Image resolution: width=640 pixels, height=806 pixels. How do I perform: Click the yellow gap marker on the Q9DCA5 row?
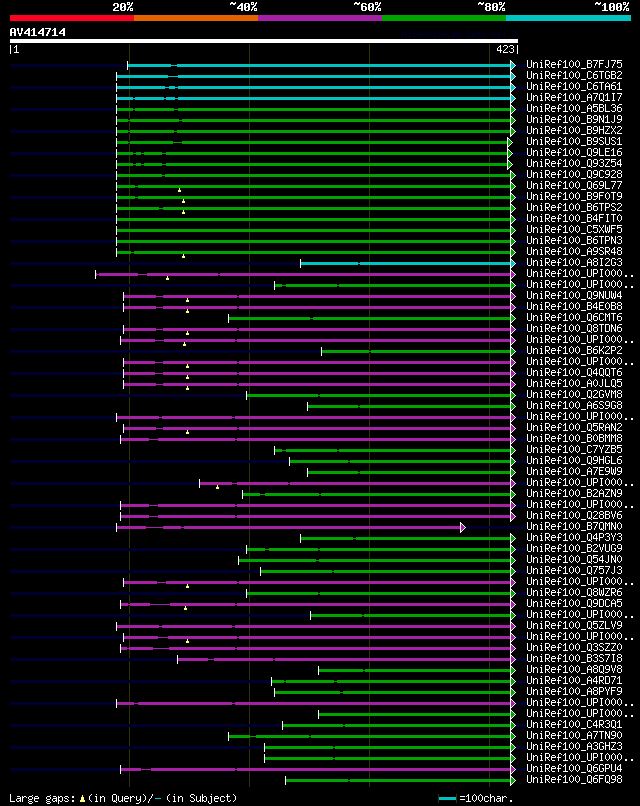pyautogui.click(x=186, y=608)
